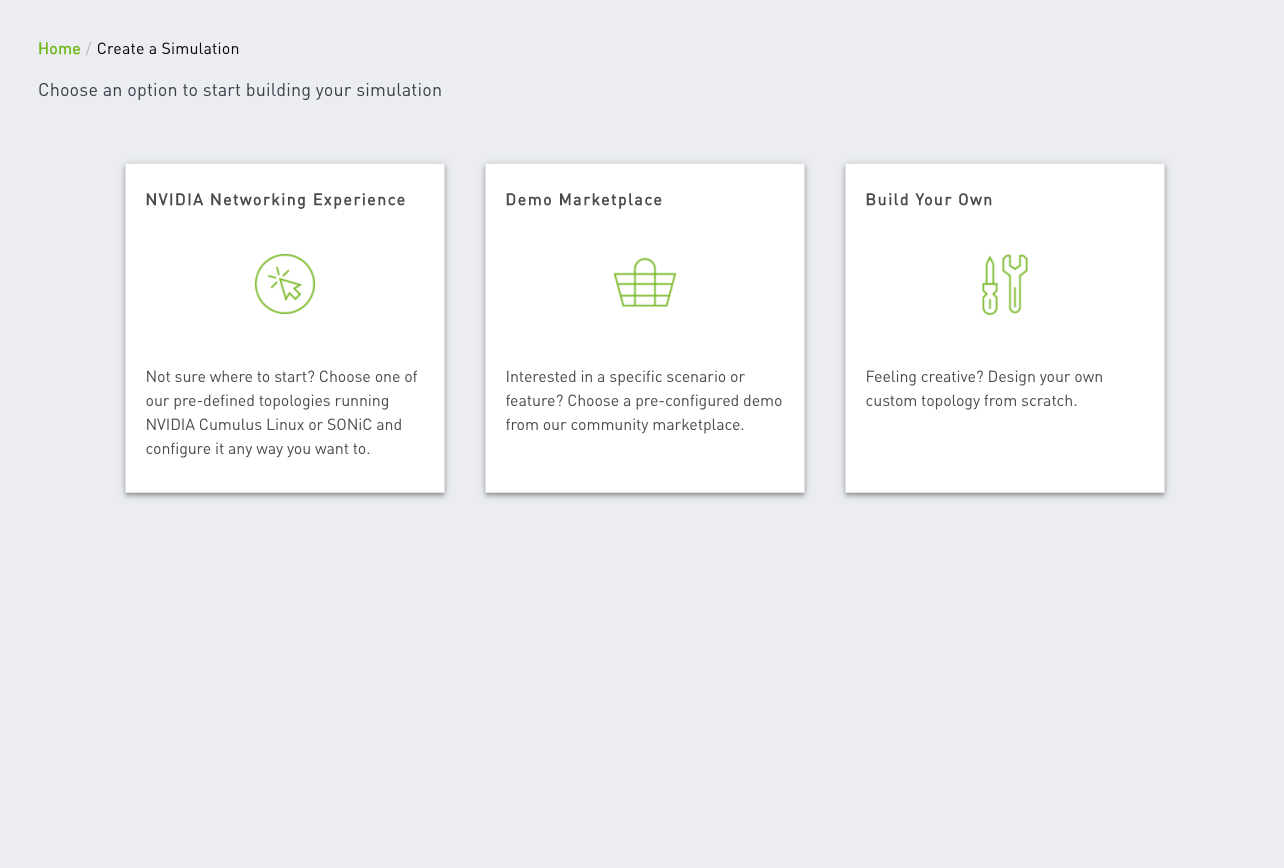Click 'custom topology from scratch' text line

pyautogui.click(x=971, y=401)
